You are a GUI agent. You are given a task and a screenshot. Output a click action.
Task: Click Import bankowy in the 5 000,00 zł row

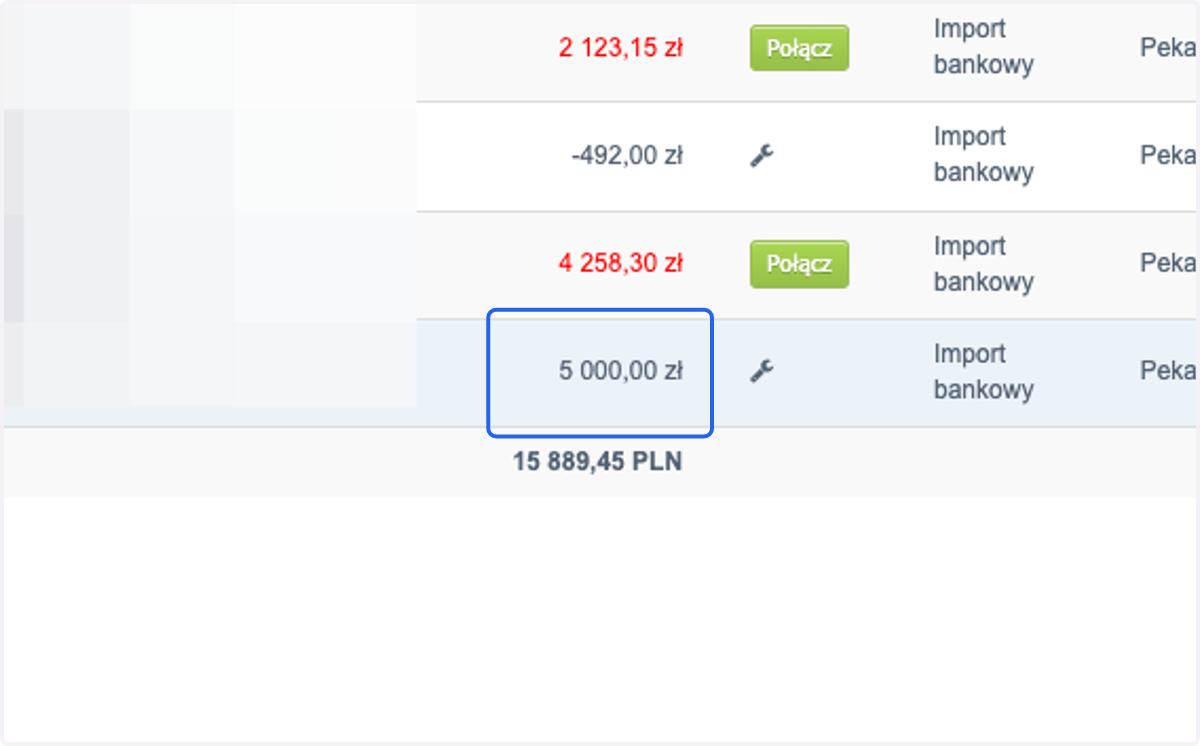(984, 372)
